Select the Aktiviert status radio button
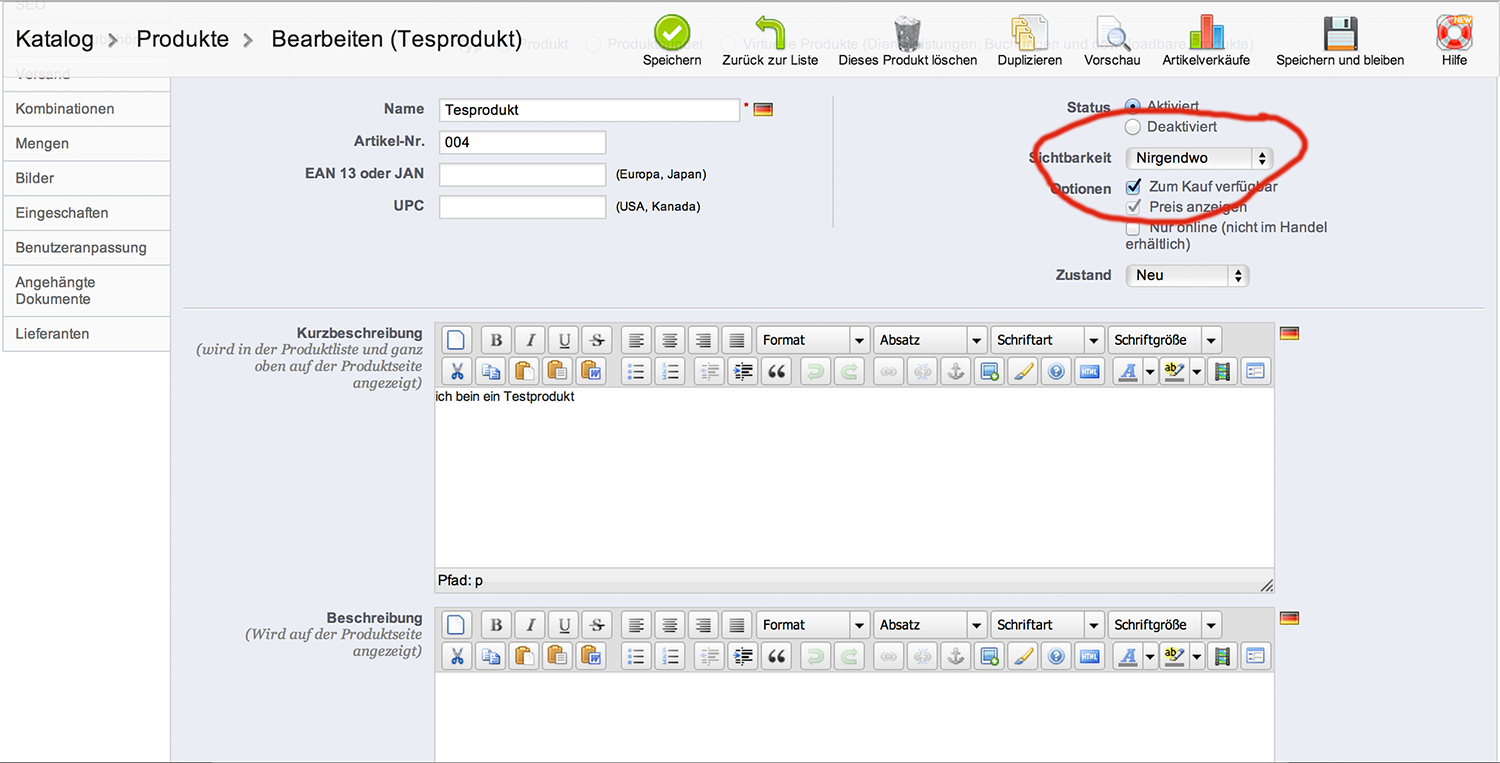Image resolution: width=1500 pixels, height=763 pixels. pos(1133,106)
